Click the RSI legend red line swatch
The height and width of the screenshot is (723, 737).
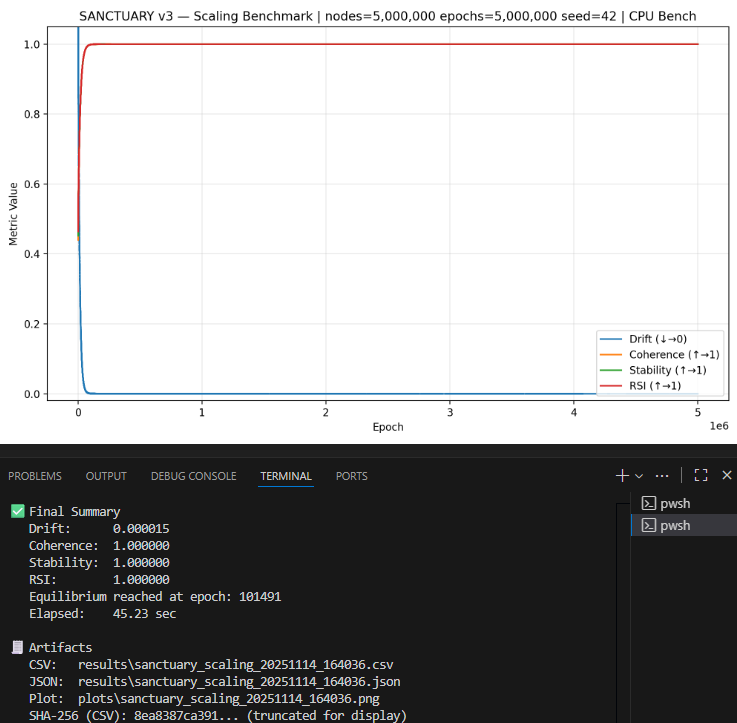(611, 385)
